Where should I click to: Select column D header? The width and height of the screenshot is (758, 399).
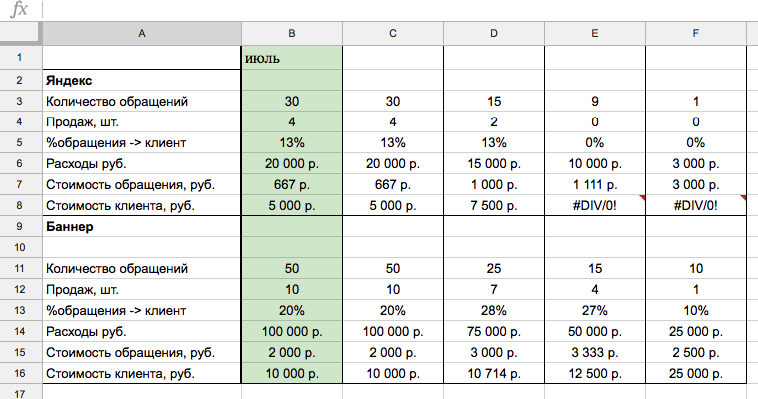(x=494, y=33)
